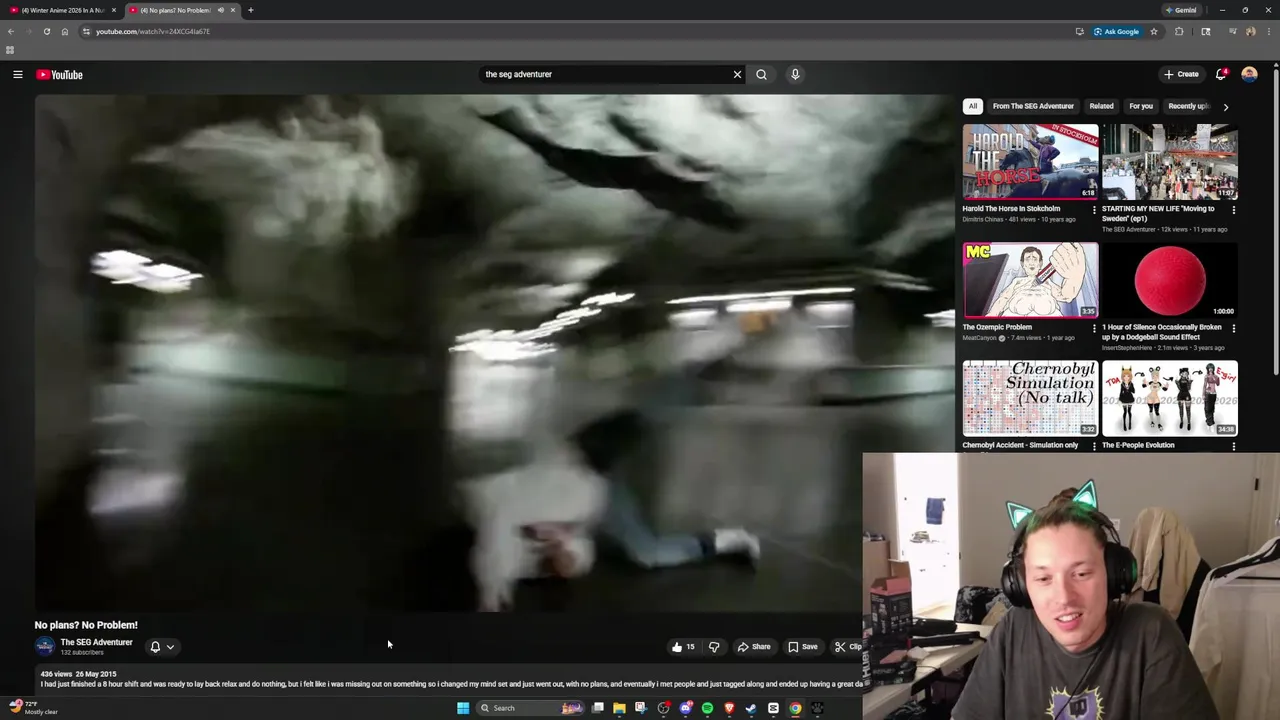
Task: Open options menu for 1 Hour of Silence video
Action: click(1233, 328)
